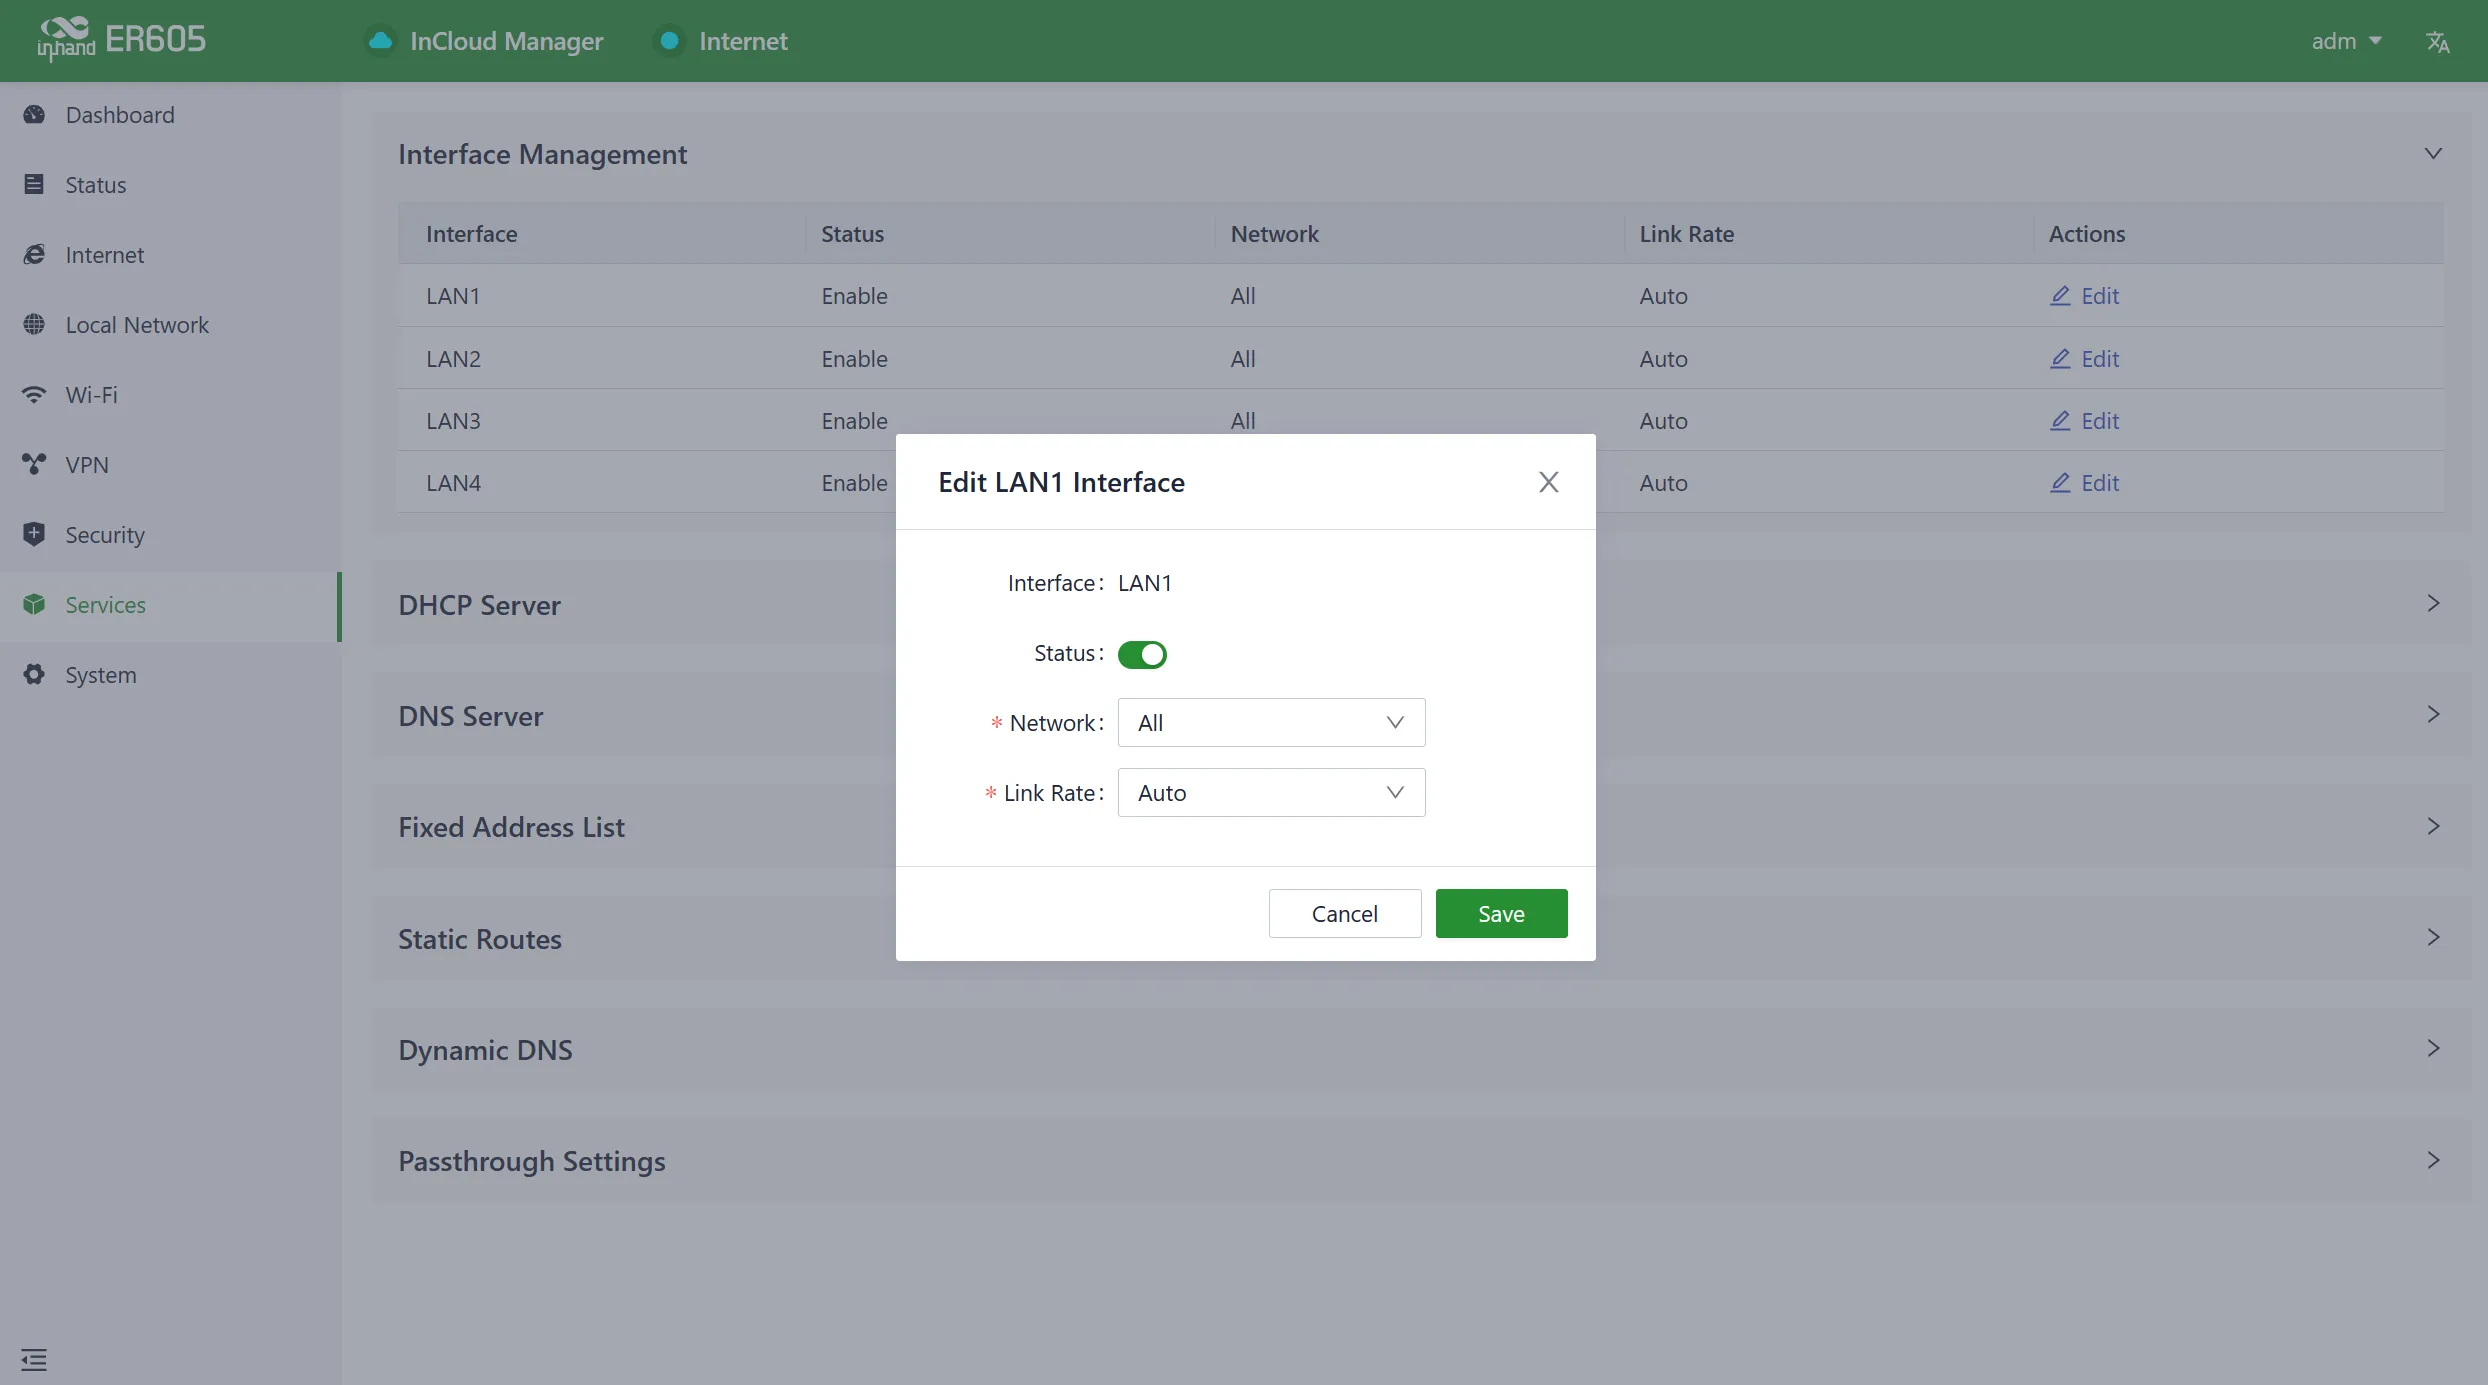Viewport: 2488px width, 1385px height.
Task: Open the Dashboard menu item
Action: pos(170,115)
